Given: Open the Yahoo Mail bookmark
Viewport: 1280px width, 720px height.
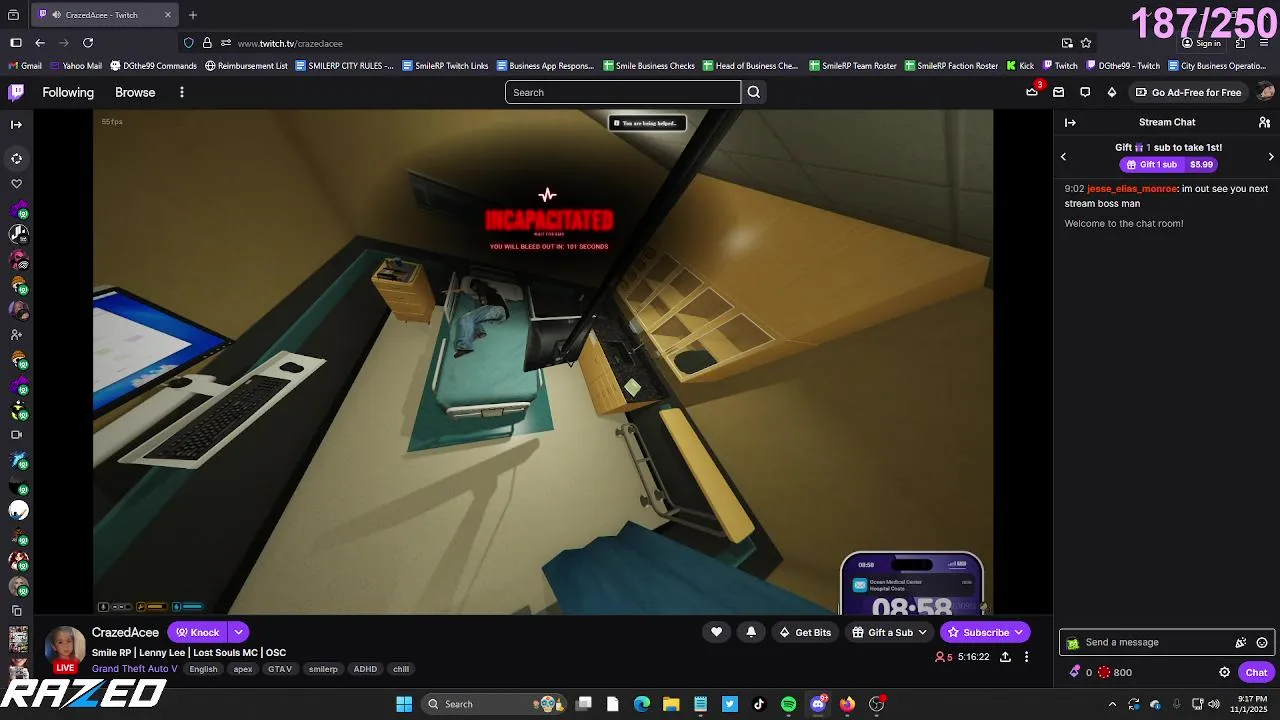Looking at the screenshot, I should [x=76, y=66].
